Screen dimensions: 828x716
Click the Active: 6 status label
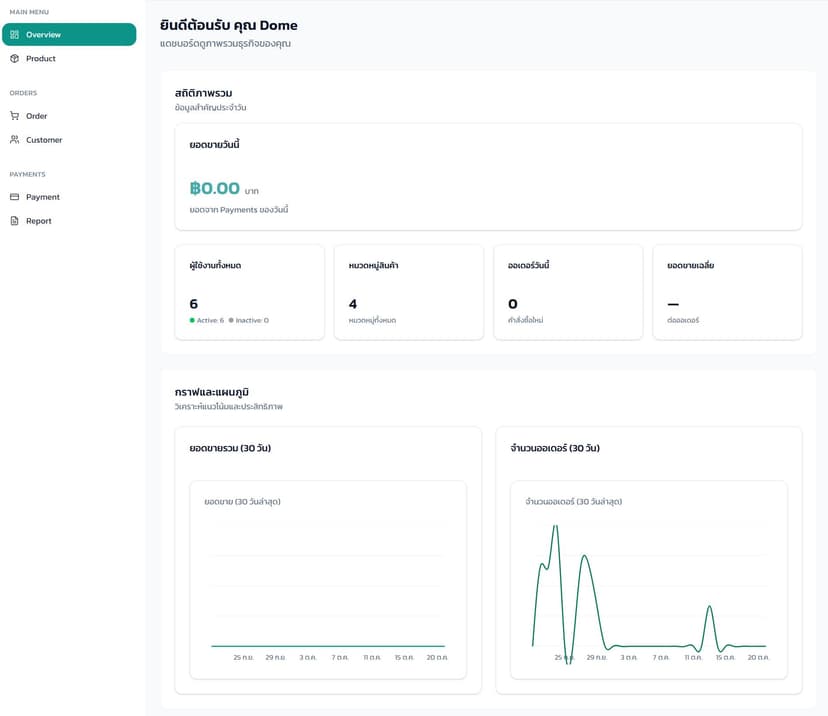coord(210,320)
